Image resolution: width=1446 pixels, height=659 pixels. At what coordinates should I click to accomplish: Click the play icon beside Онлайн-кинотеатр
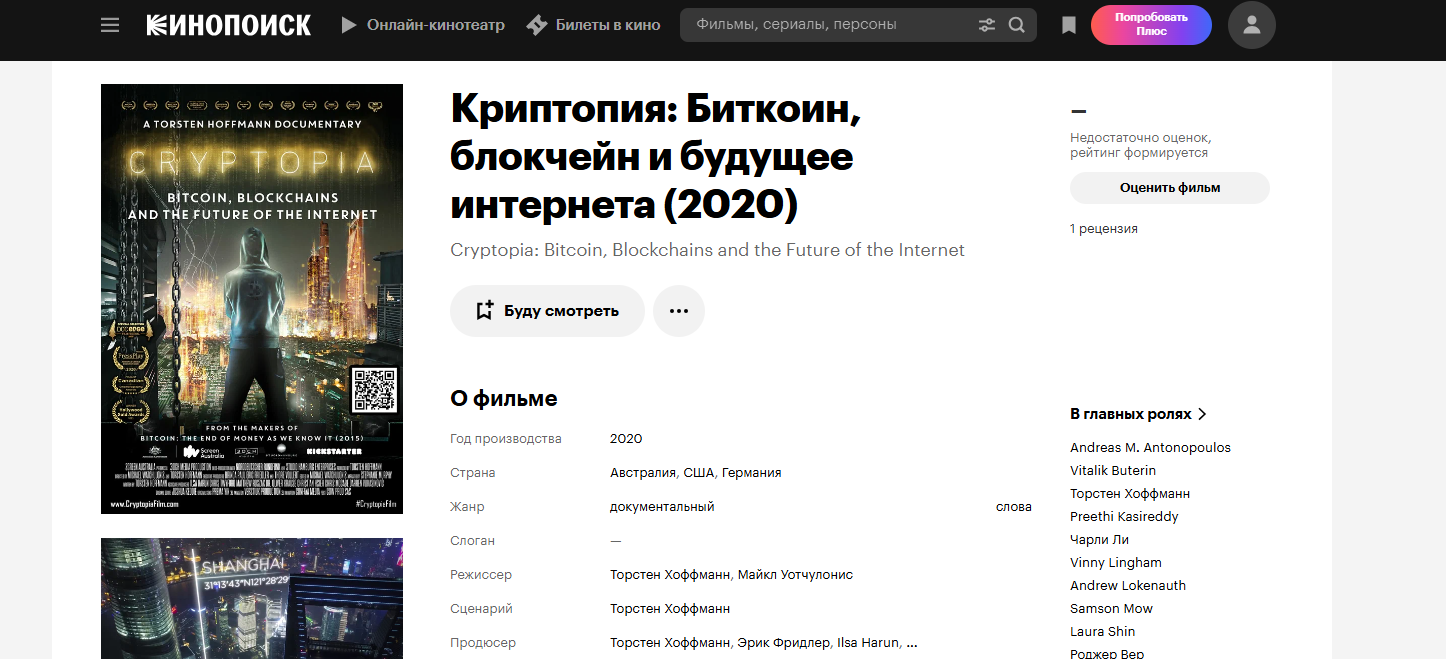(349, 25)
